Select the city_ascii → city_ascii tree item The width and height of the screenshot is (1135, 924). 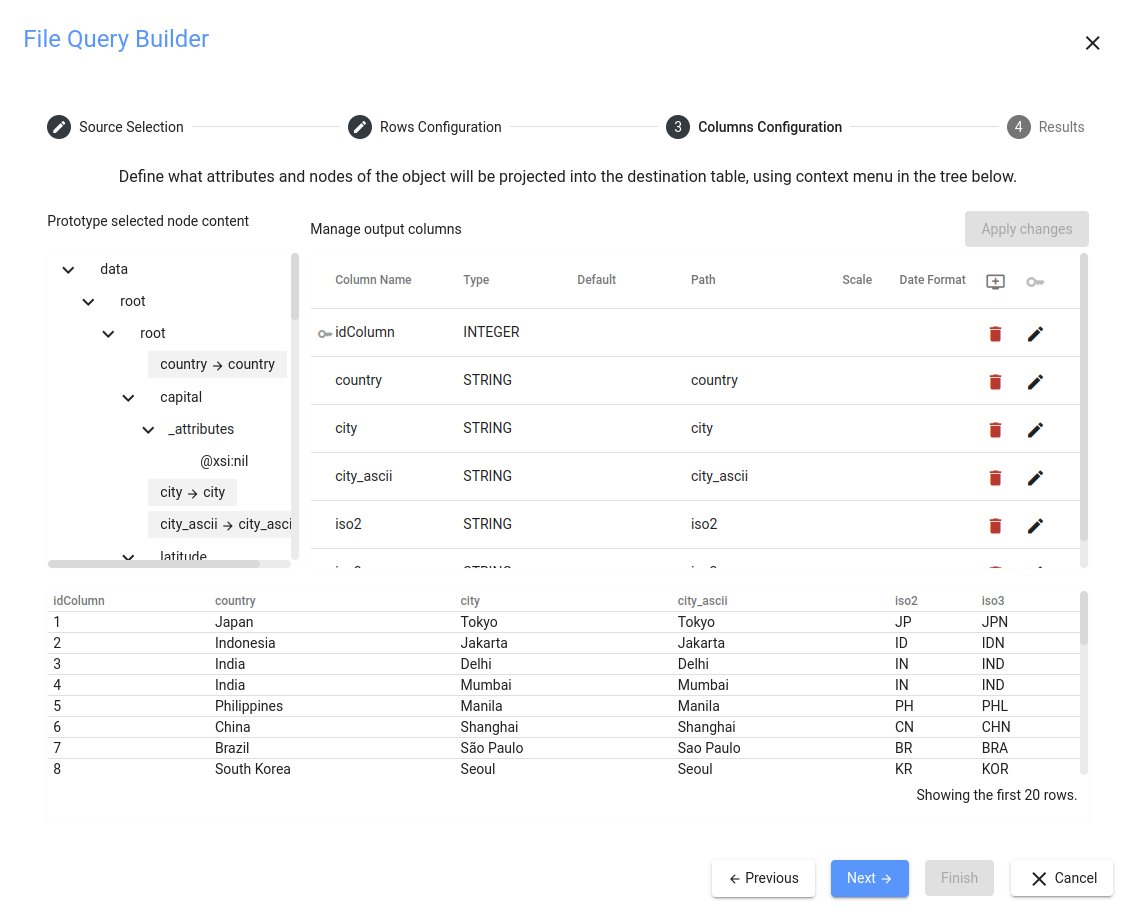[x=225, y=524]
